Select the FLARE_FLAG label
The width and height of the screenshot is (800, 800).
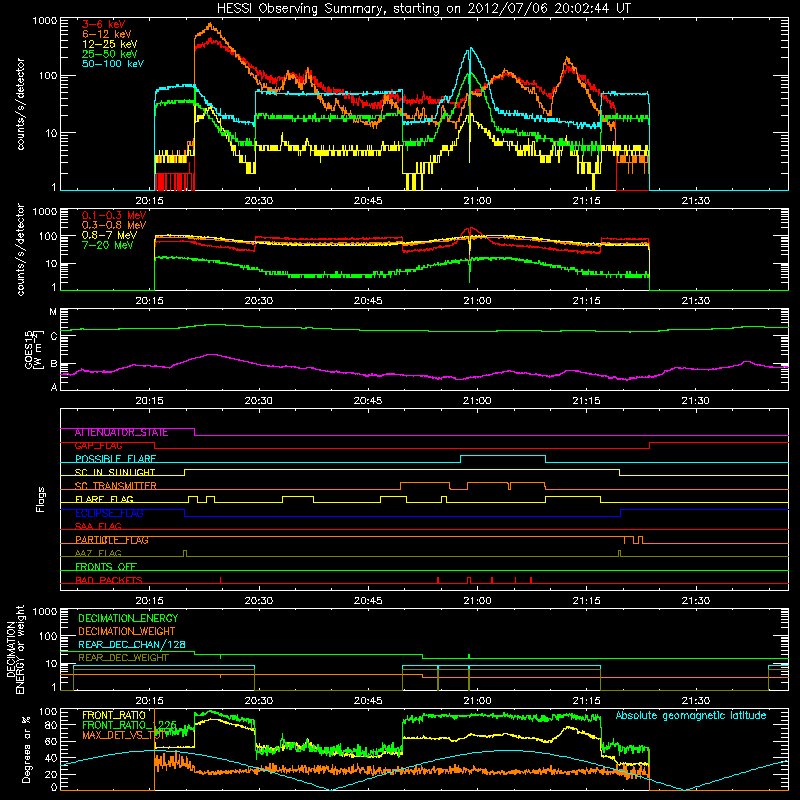(x=104, y=499)
